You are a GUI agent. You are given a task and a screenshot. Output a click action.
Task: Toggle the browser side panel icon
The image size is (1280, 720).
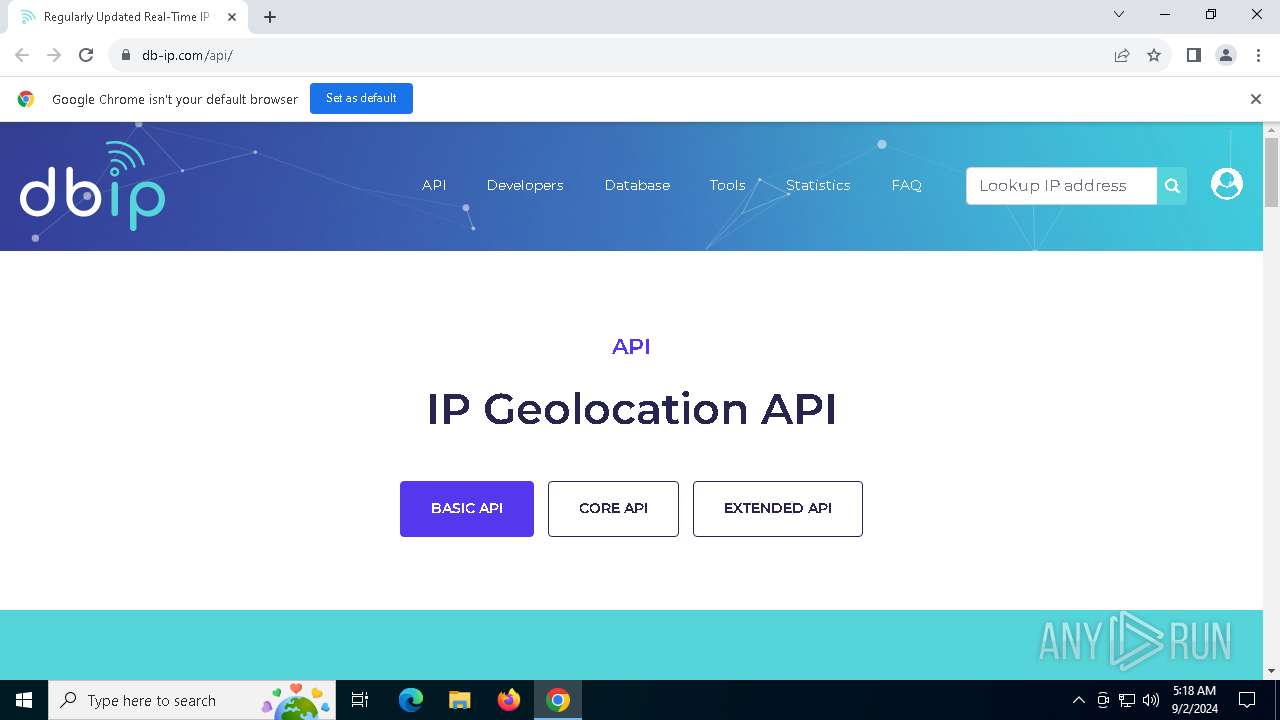point(1193,55)
